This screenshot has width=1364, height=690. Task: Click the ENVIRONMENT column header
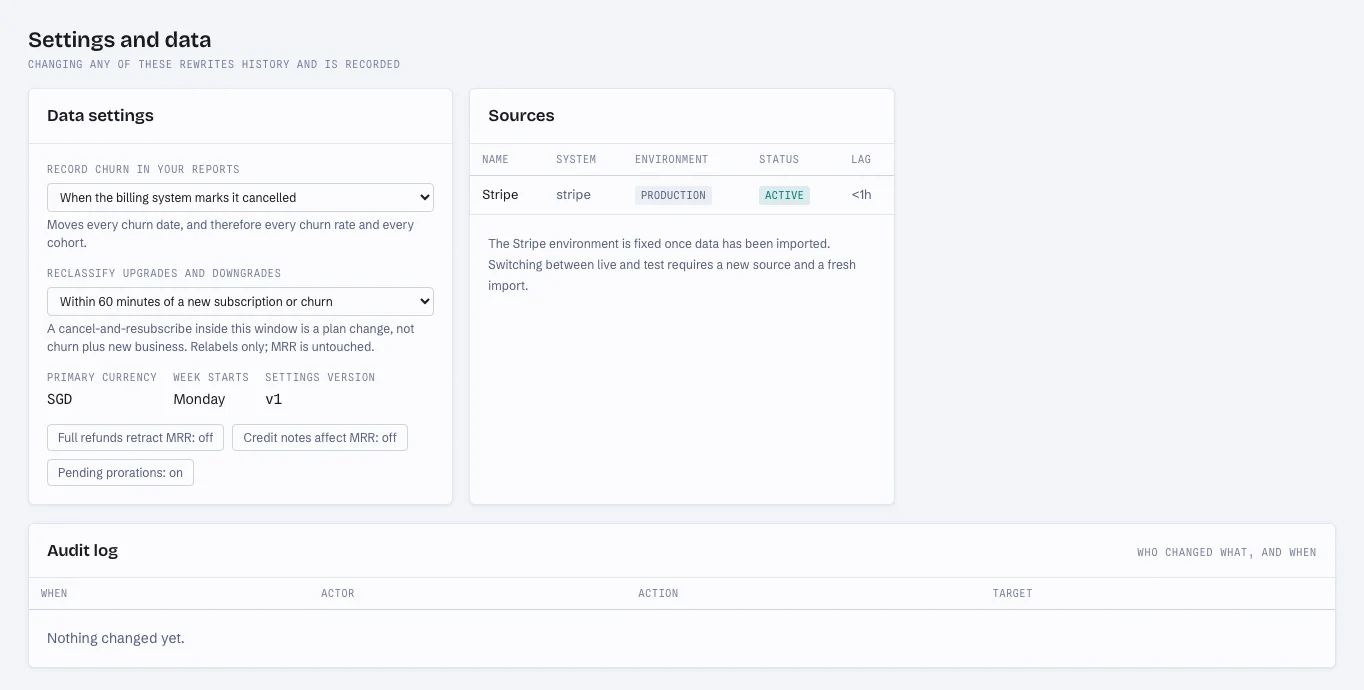[x=671, y=160]
